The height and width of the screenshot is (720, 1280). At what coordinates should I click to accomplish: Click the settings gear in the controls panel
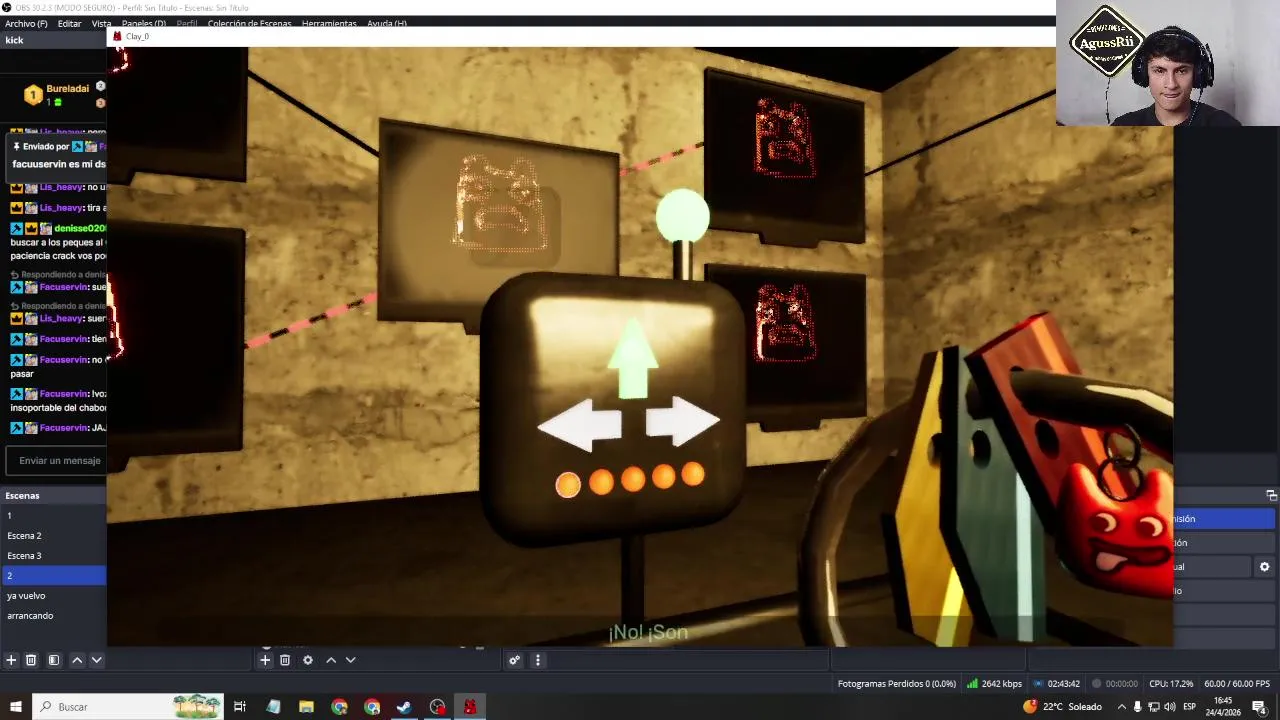1264,567
